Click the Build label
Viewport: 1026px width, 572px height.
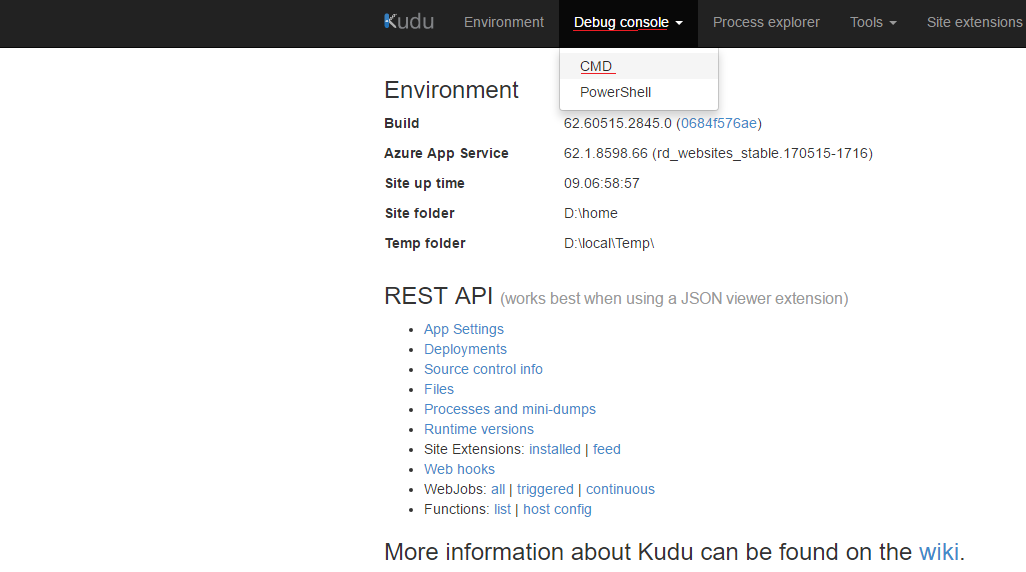[x=402, y=123]
